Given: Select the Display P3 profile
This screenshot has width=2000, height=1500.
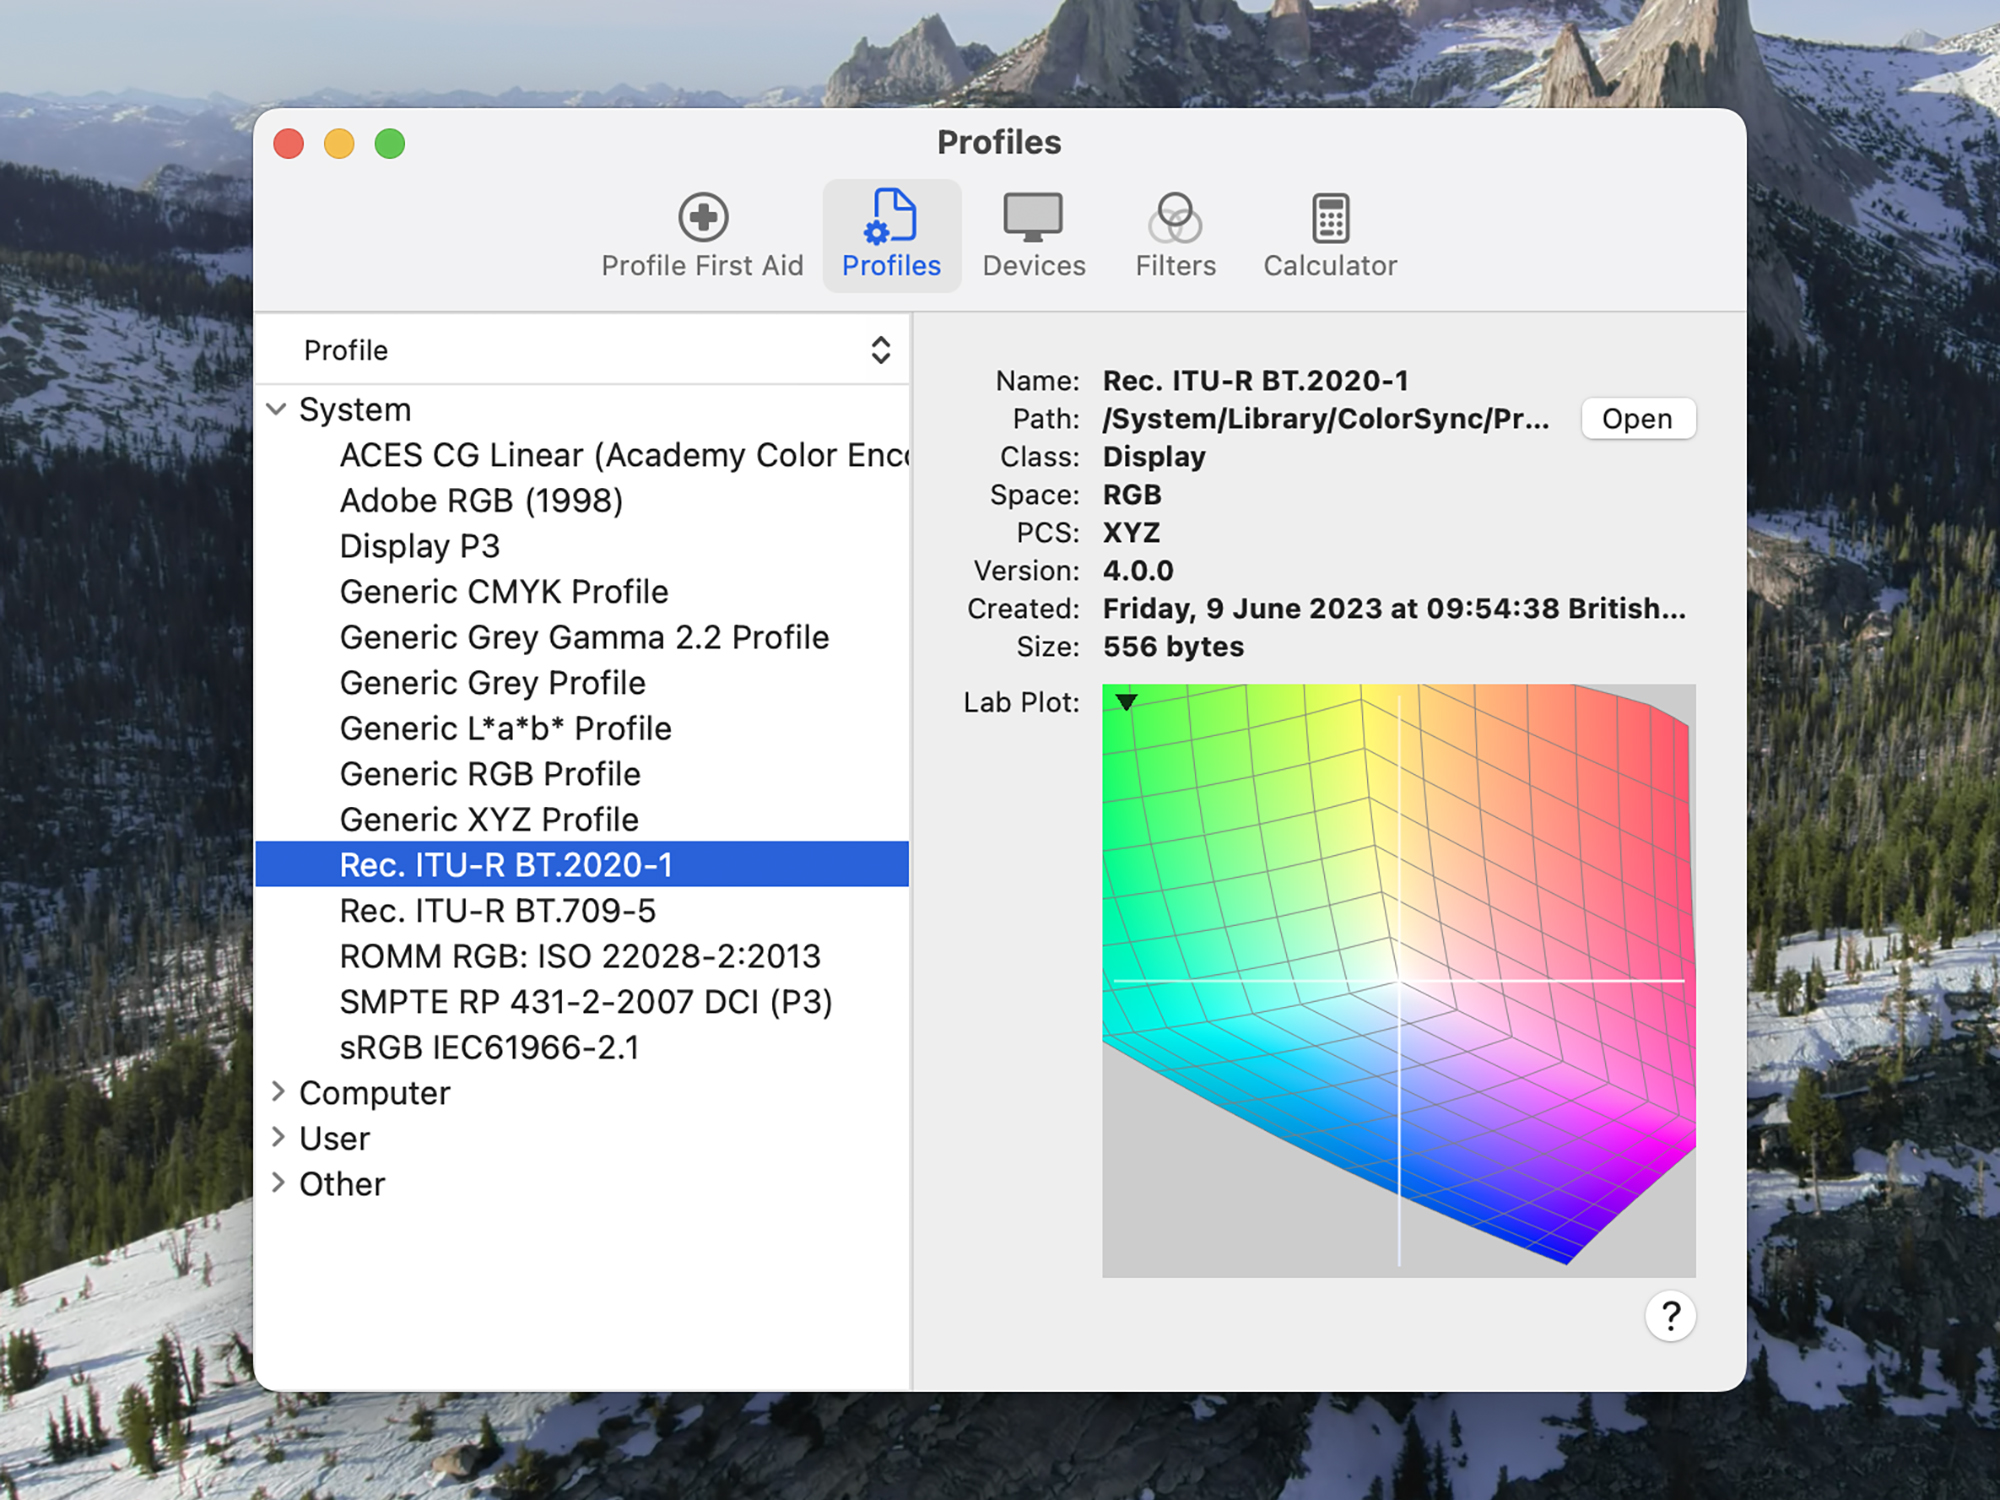Looking at the screenshot, I should [419, 545].
